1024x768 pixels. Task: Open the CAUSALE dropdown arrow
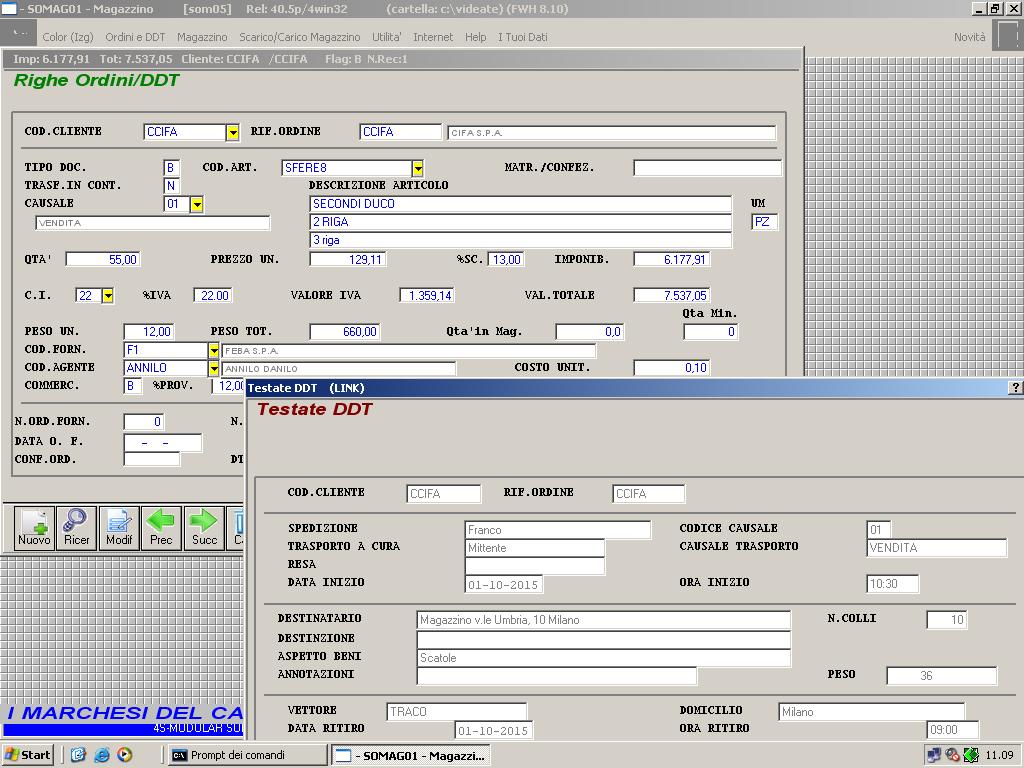pyautogui.click(x=197, y=204)
